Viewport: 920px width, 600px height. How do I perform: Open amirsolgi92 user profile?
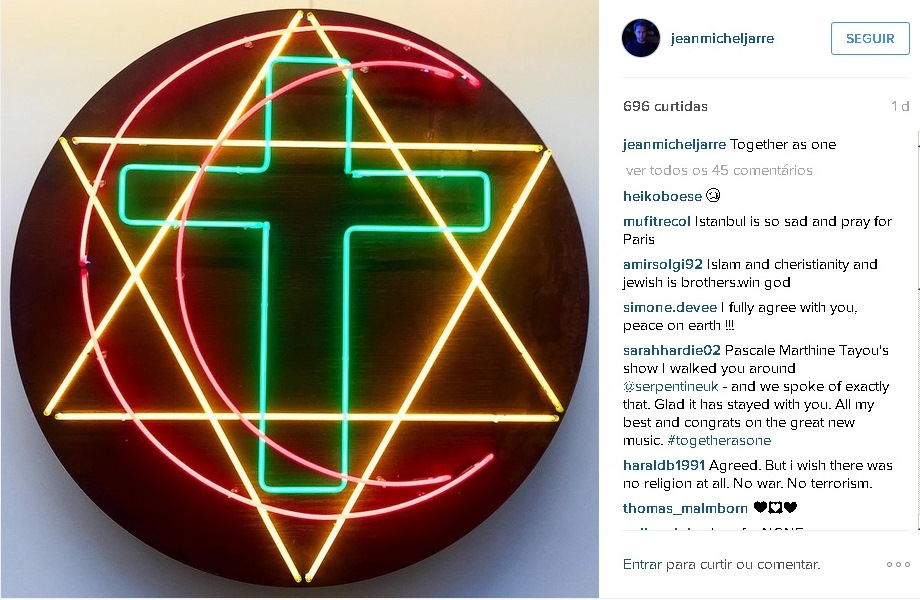pos(662,265)
